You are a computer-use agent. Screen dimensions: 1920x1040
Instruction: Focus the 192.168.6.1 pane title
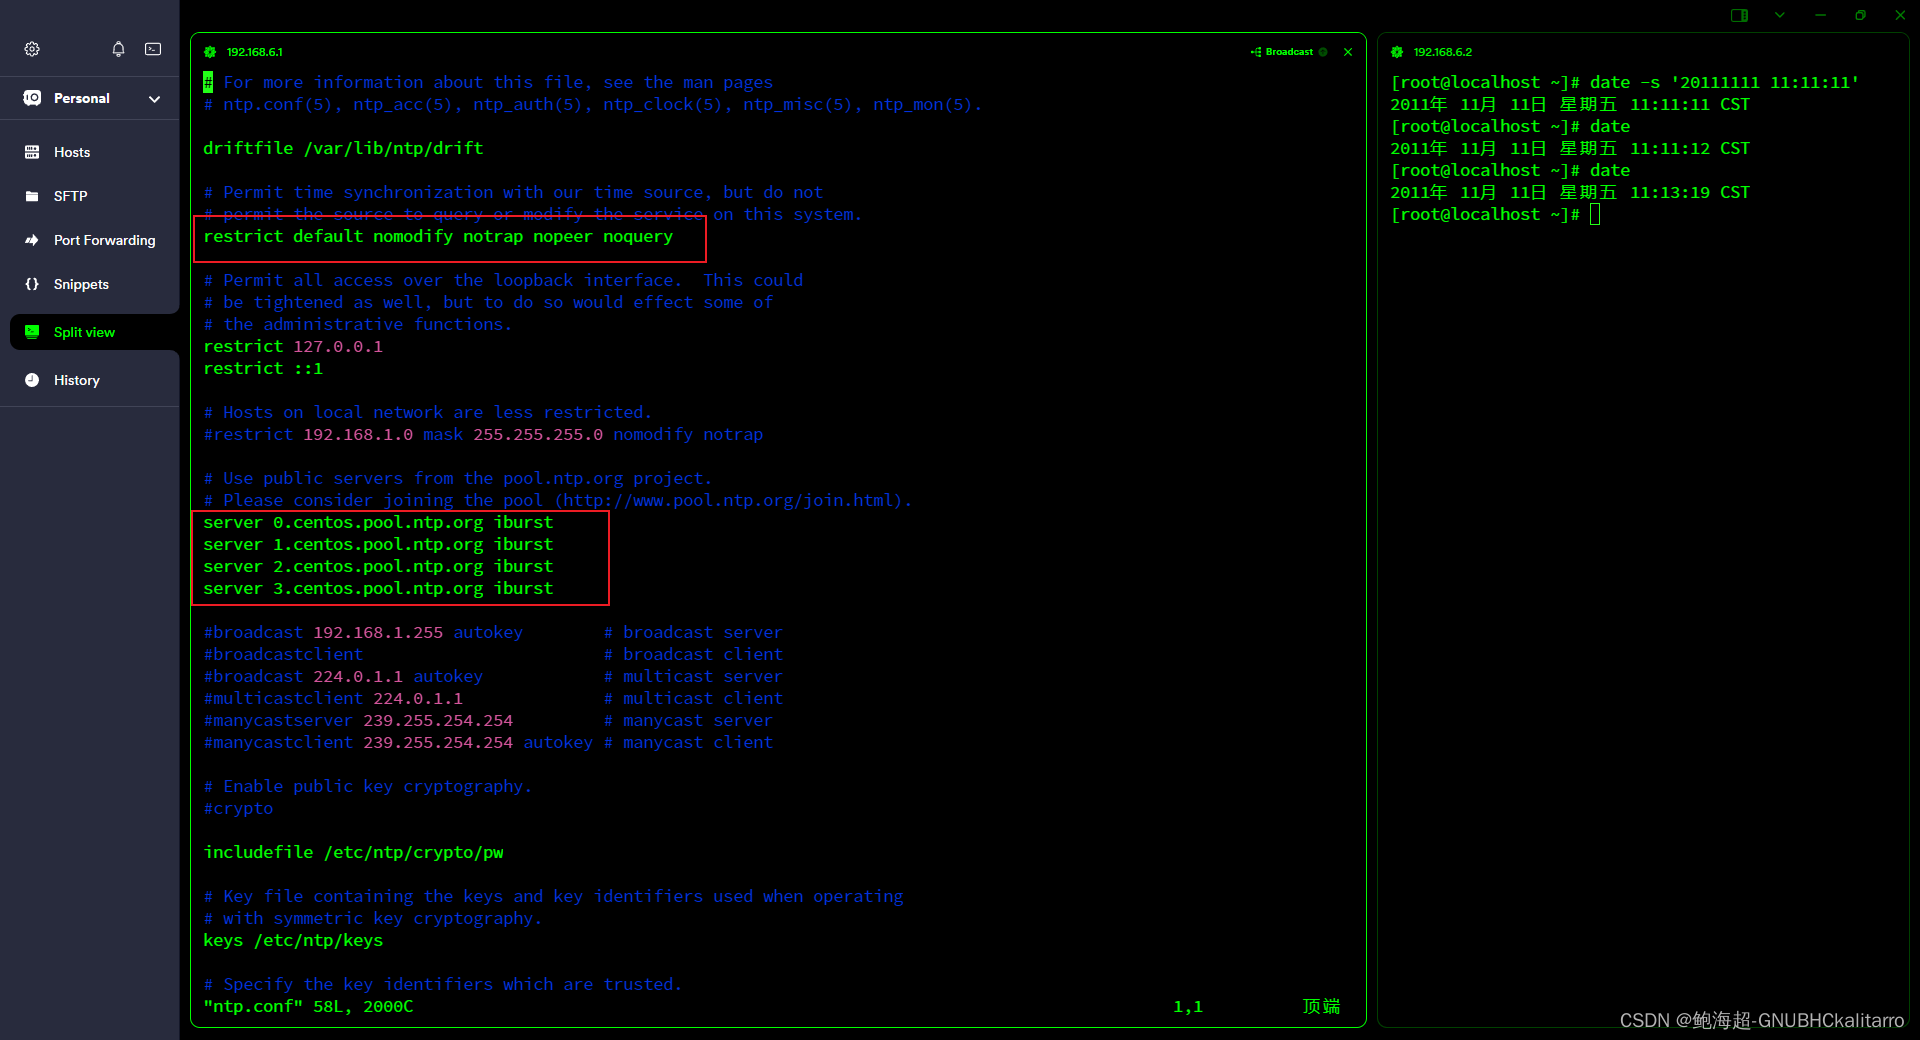click(x=255, y=52)
